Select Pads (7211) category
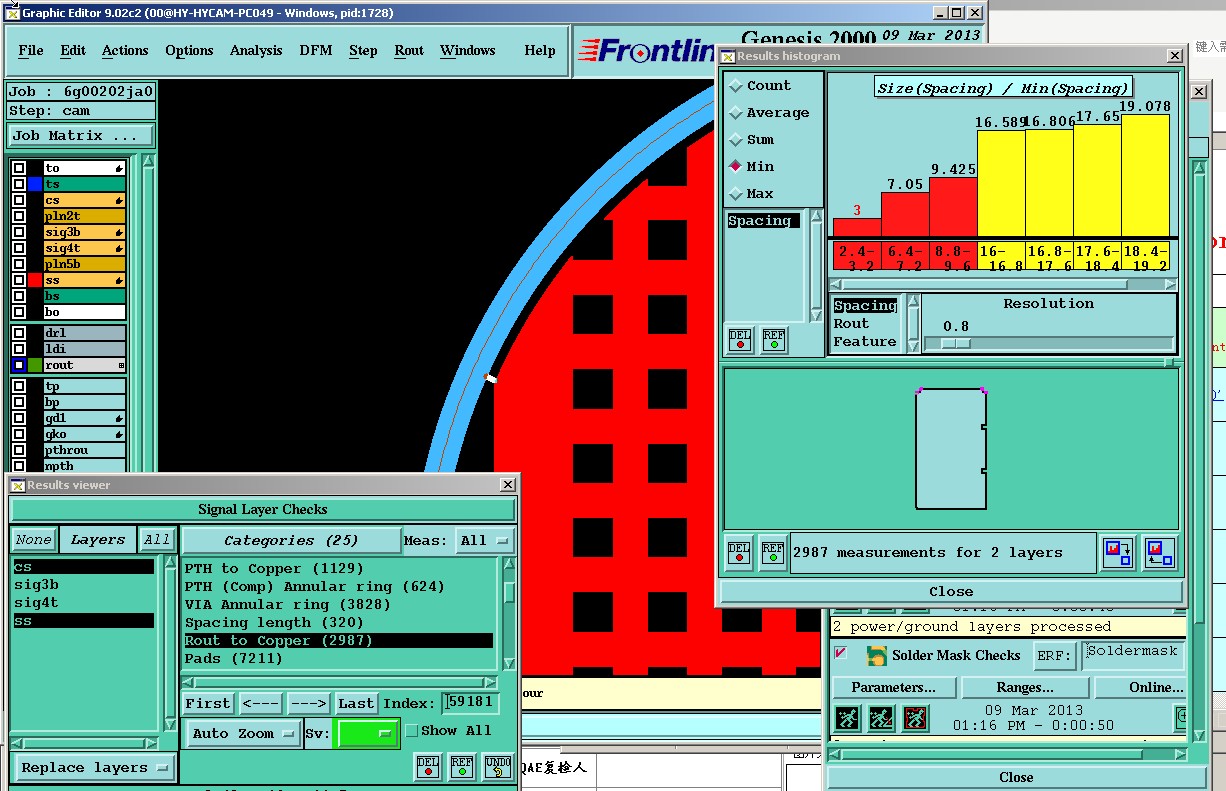This screenshot has height=791, width=1226. click(338, 659)
